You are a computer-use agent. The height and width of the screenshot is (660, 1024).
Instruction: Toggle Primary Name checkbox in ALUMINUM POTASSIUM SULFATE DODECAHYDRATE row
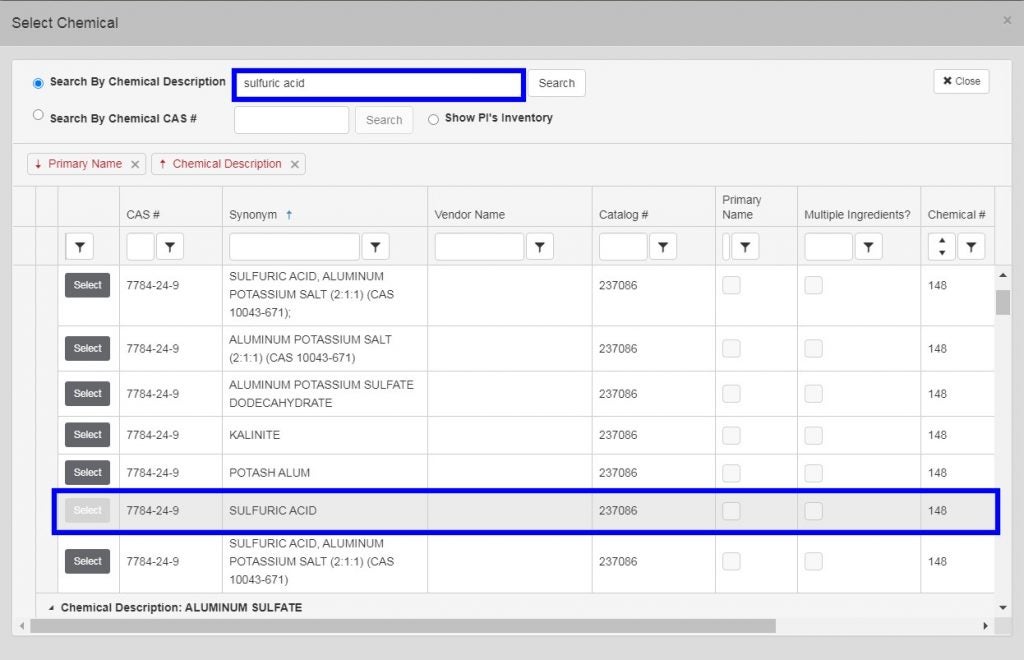[x=731, y=394]
